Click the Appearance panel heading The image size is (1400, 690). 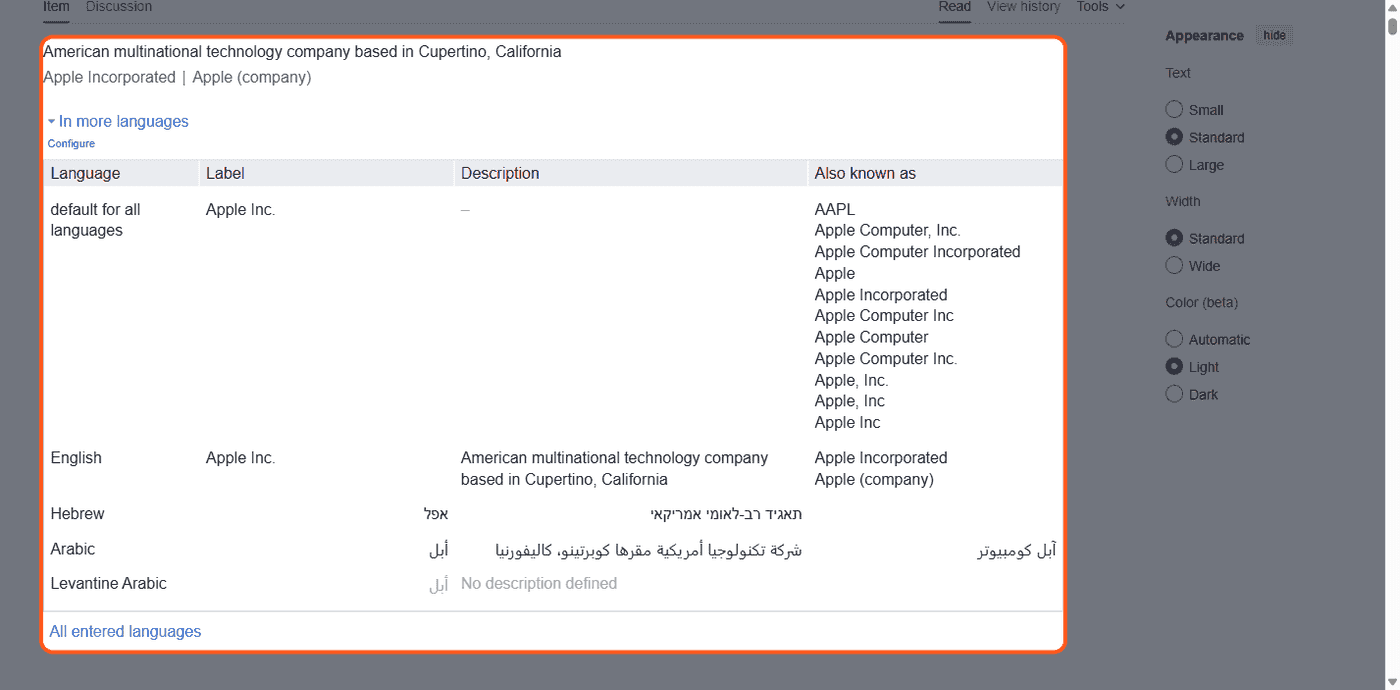(1204, 35)
